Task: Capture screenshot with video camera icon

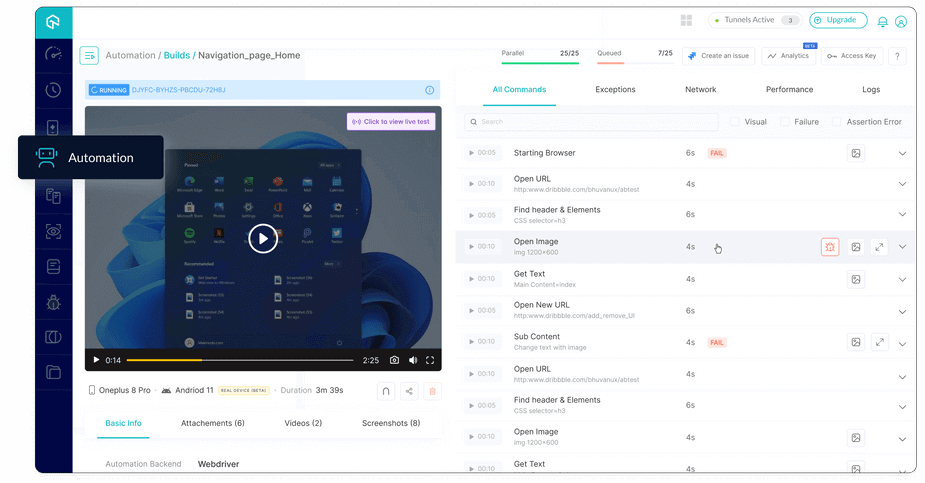Action: [394, 360]
